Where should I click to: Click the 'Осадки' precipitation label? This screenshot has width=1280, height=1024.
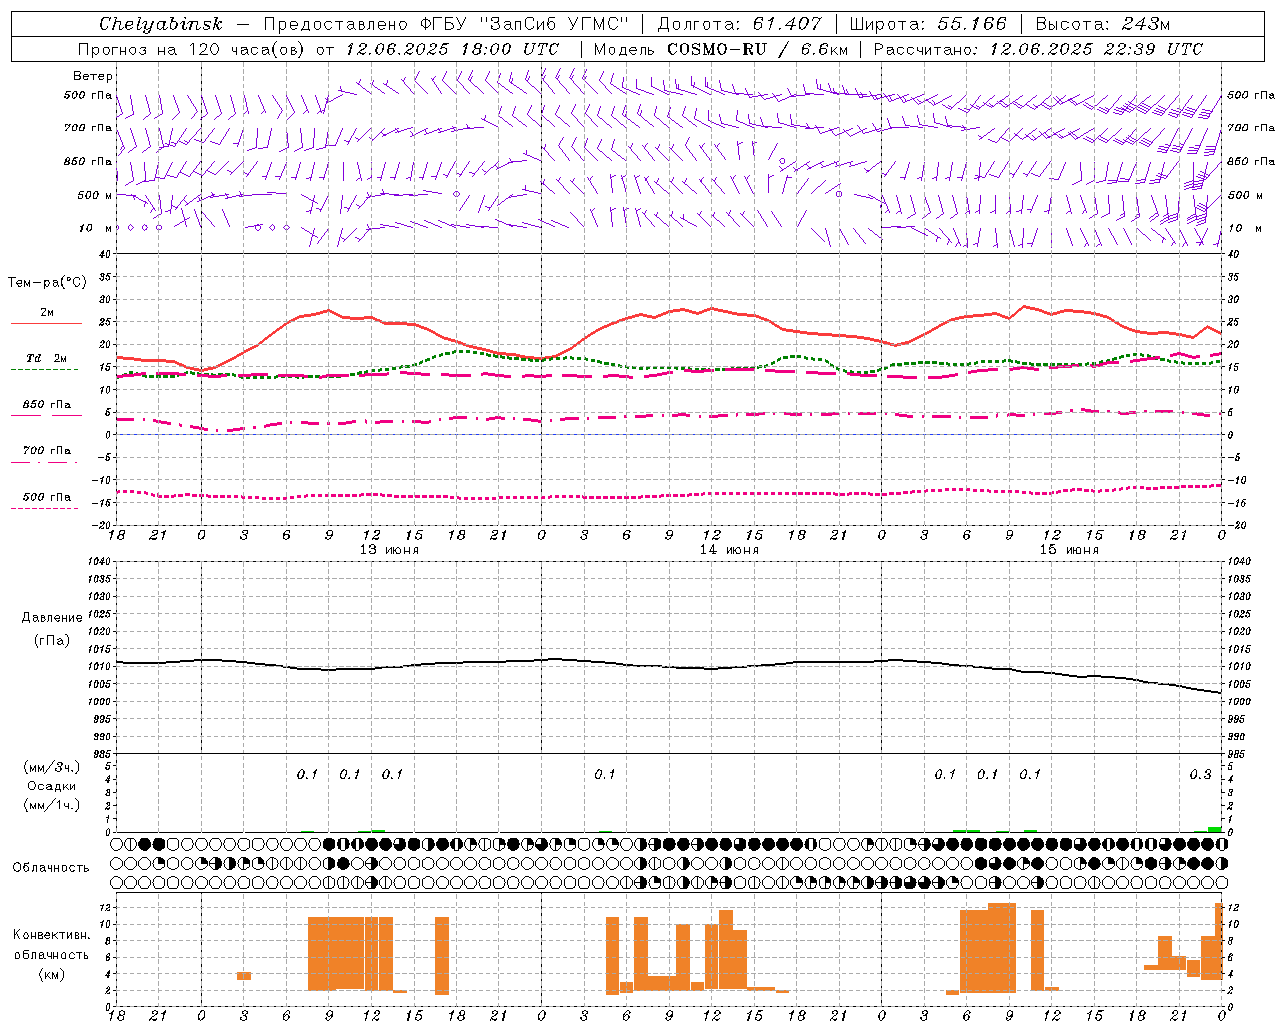[x=52, y=786]
